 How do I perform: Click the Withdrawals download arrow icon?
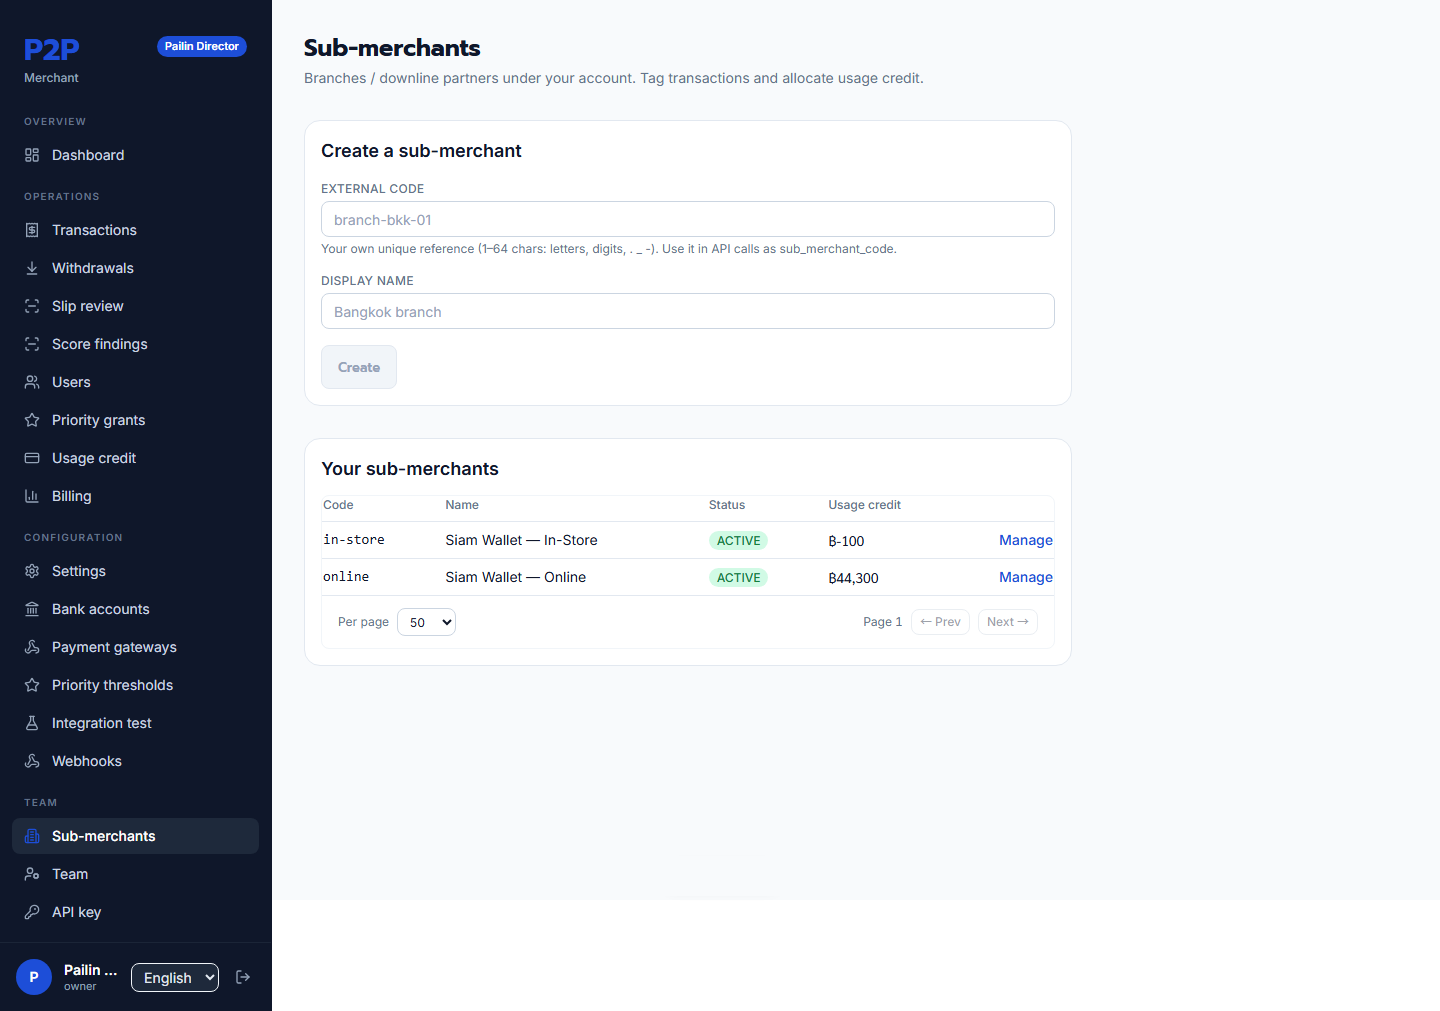(x=32, y=268)
